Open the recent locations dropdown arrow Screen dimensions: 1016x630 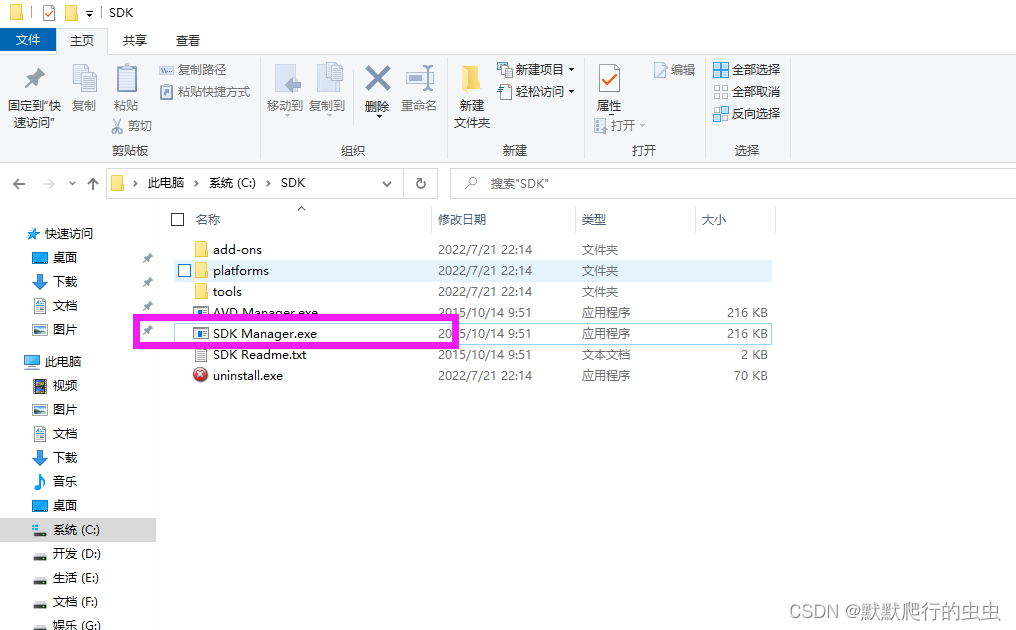72,184
